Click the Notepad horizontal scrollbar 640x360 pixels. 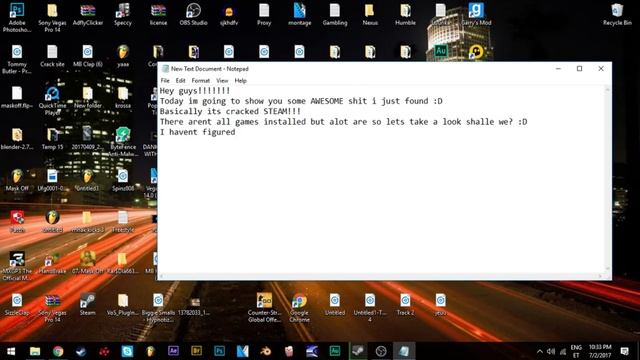click(381, 276)
